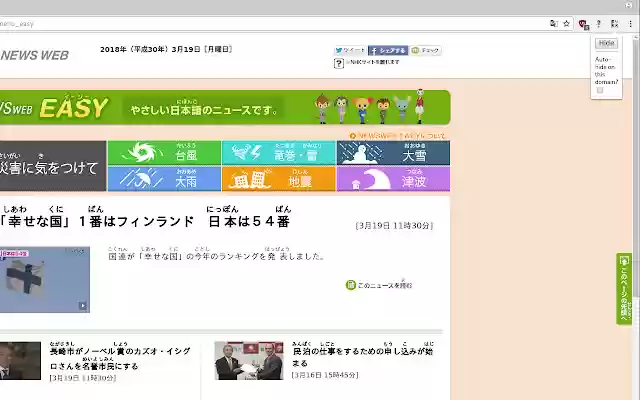
Task: Click the このニュースを読む read news link
Action: point(379,285)
